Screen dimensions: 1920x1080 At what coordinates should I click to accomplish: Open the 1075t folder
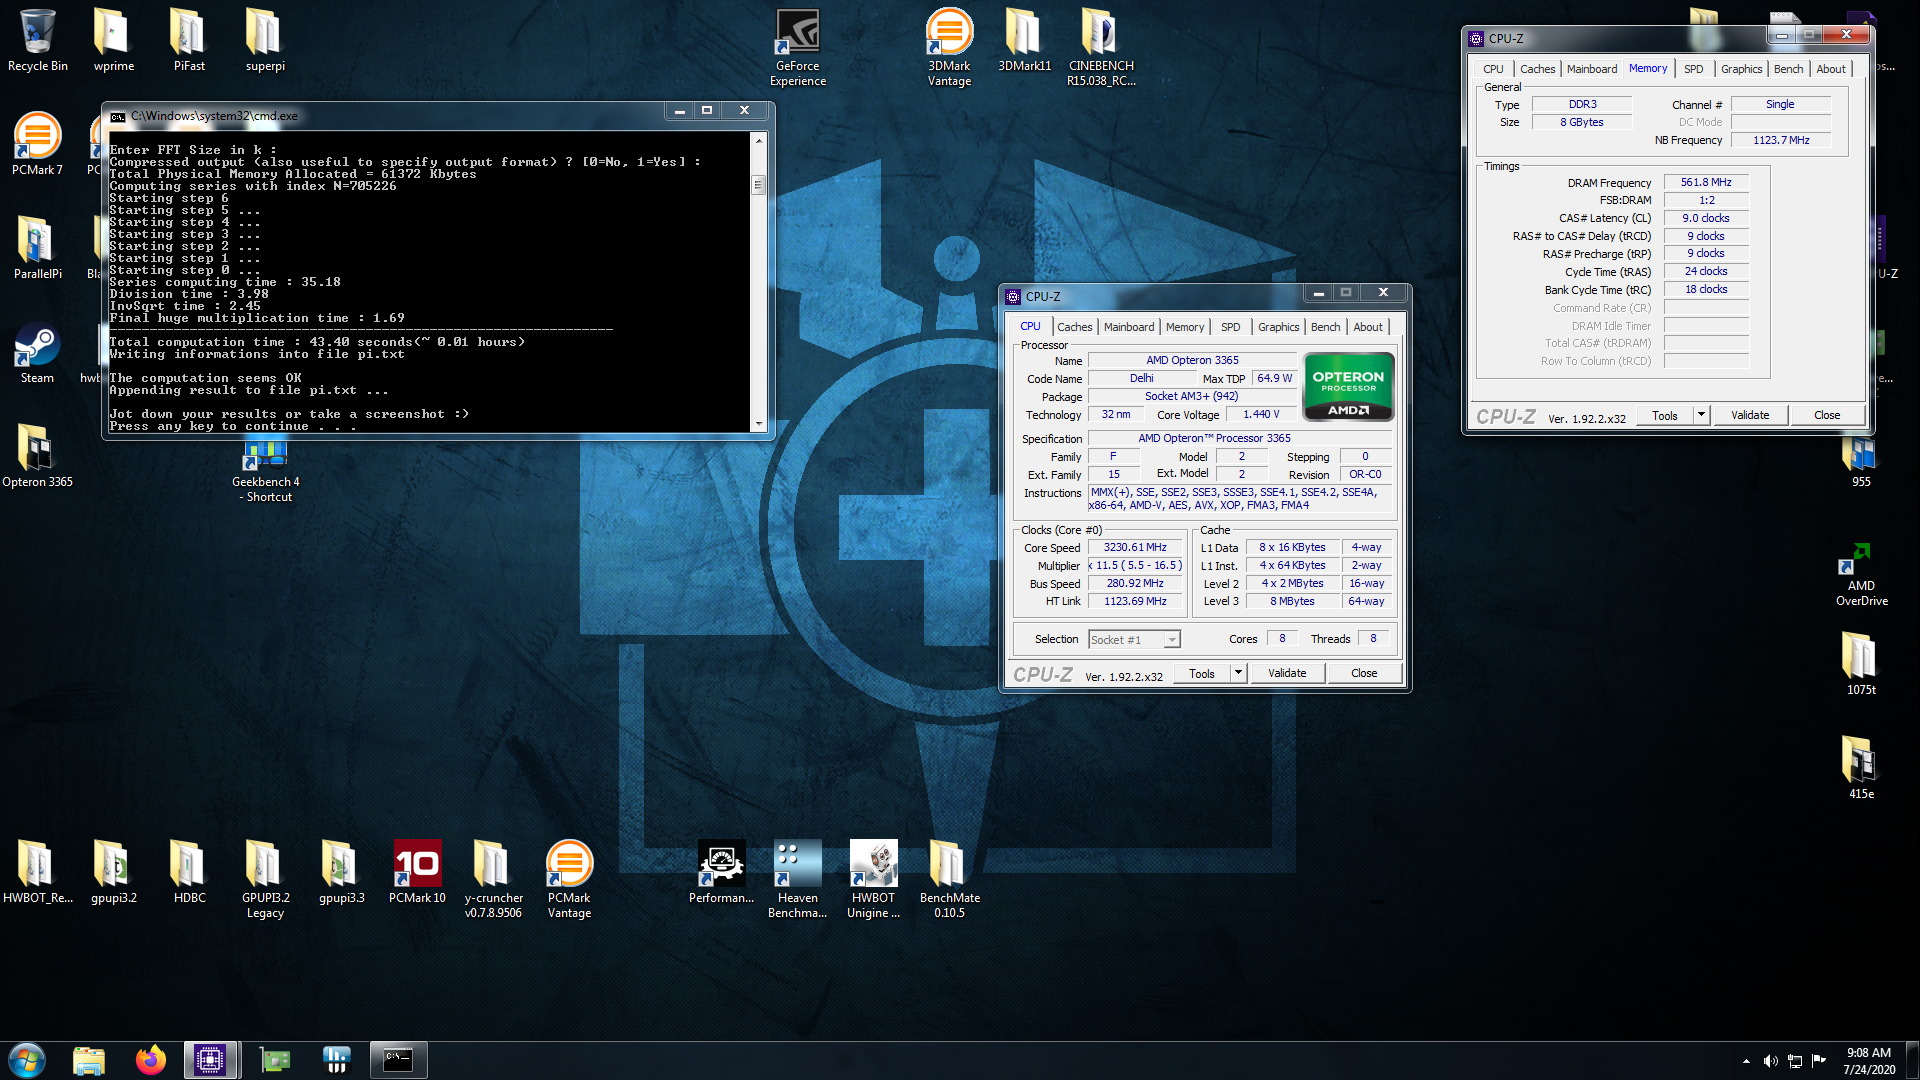click(x=1861, y=664)
